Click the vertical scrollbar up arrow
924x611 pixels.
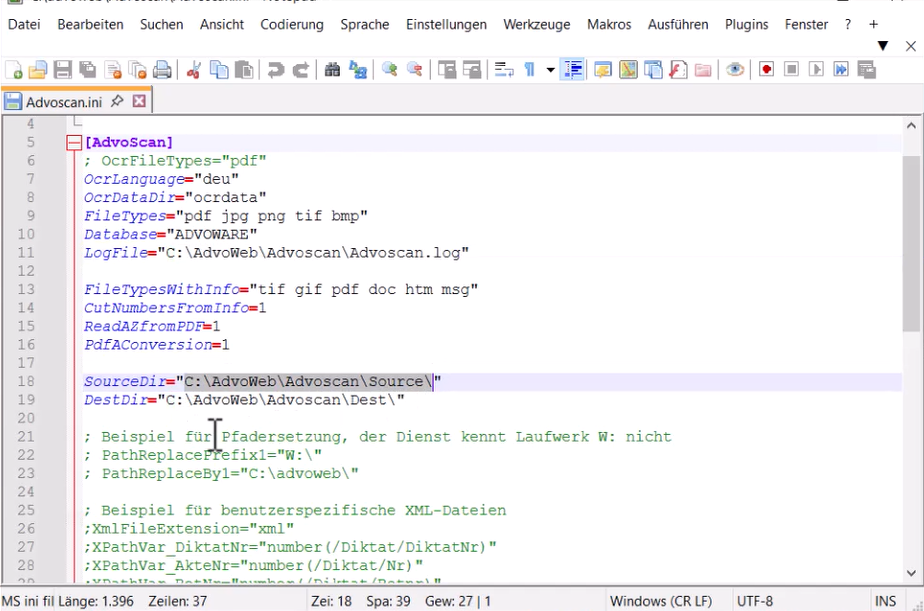coord(911,125)
